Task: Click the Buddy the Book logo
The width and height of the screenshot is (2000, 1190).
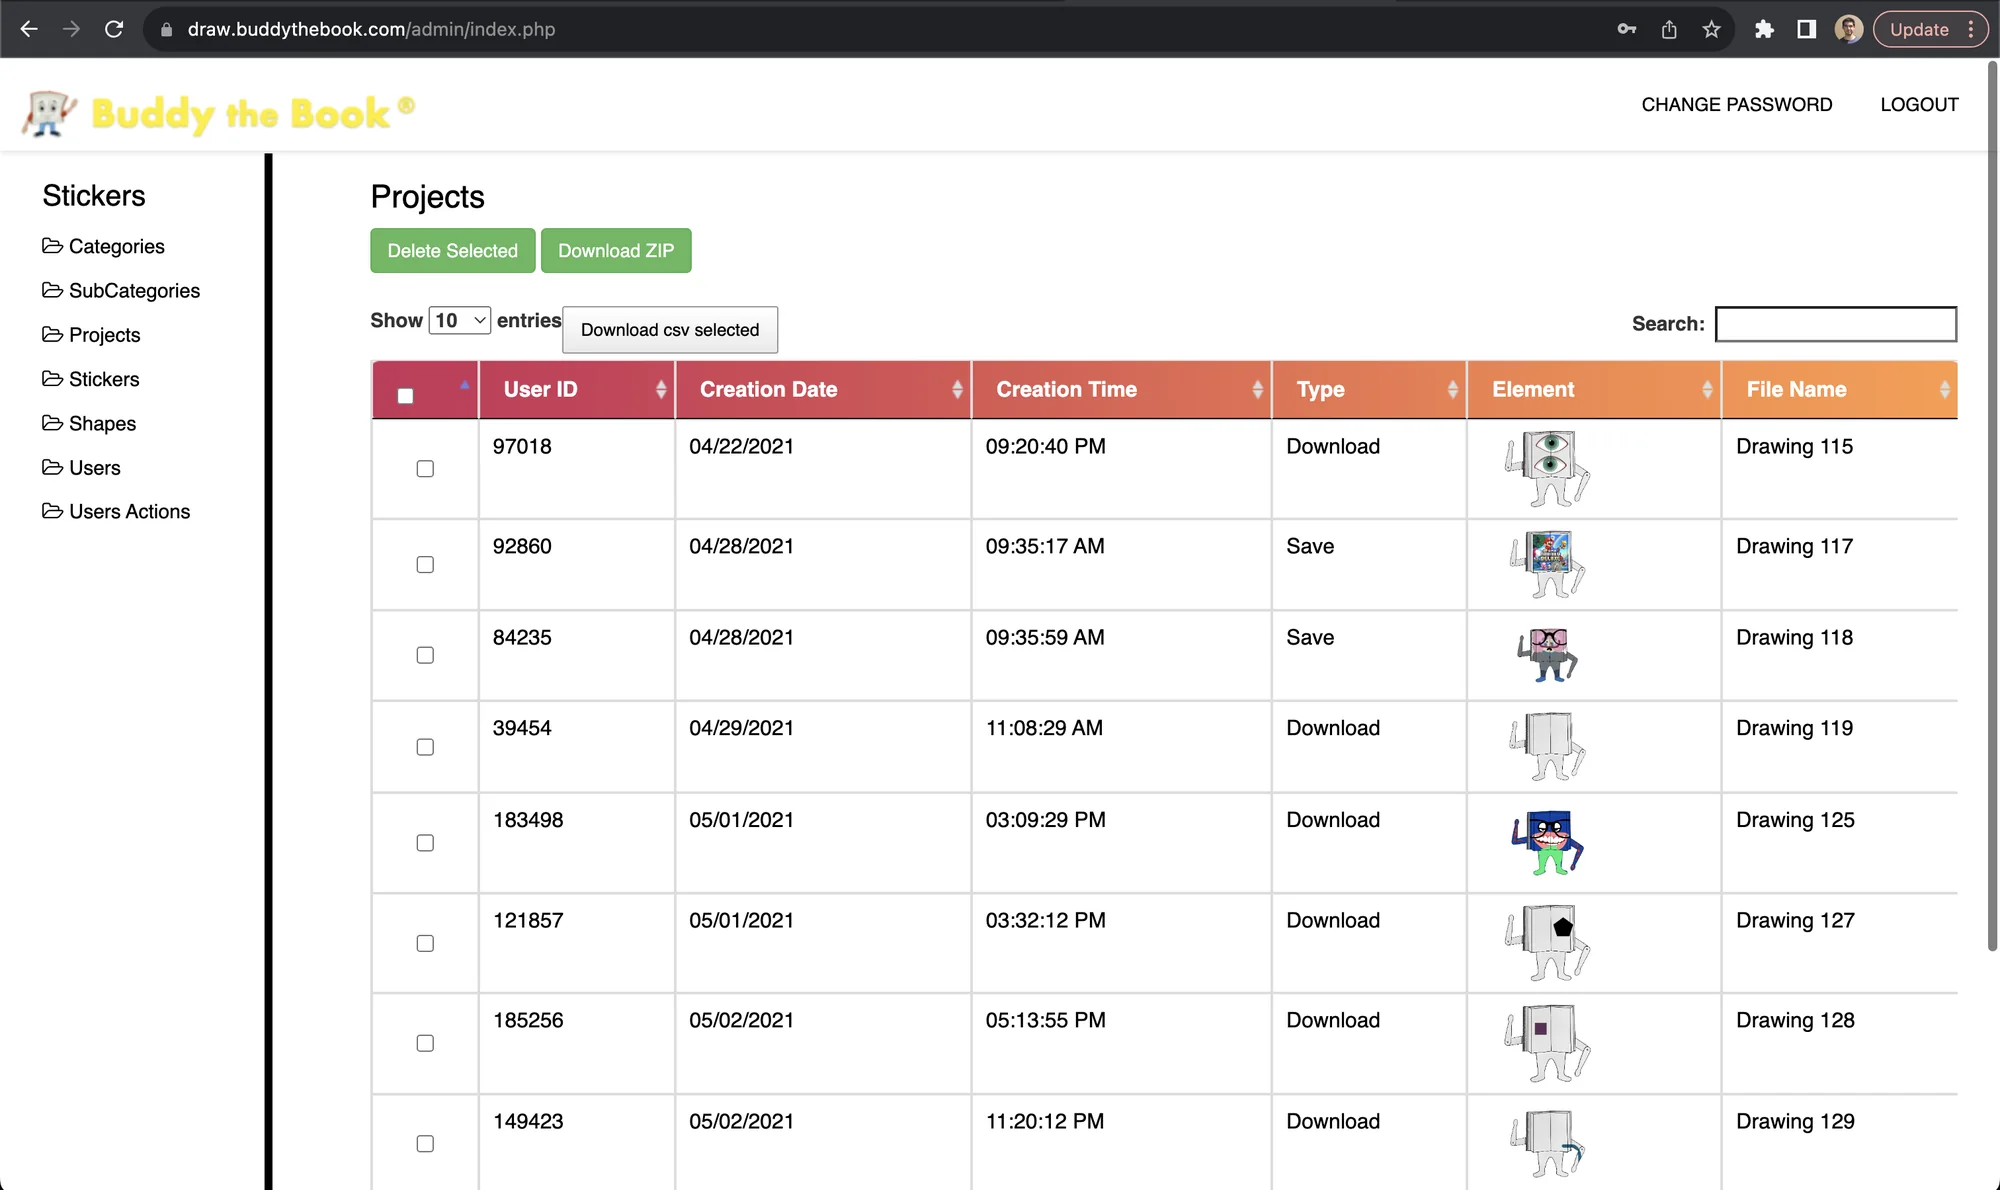Action: click(x=218, y=113)
